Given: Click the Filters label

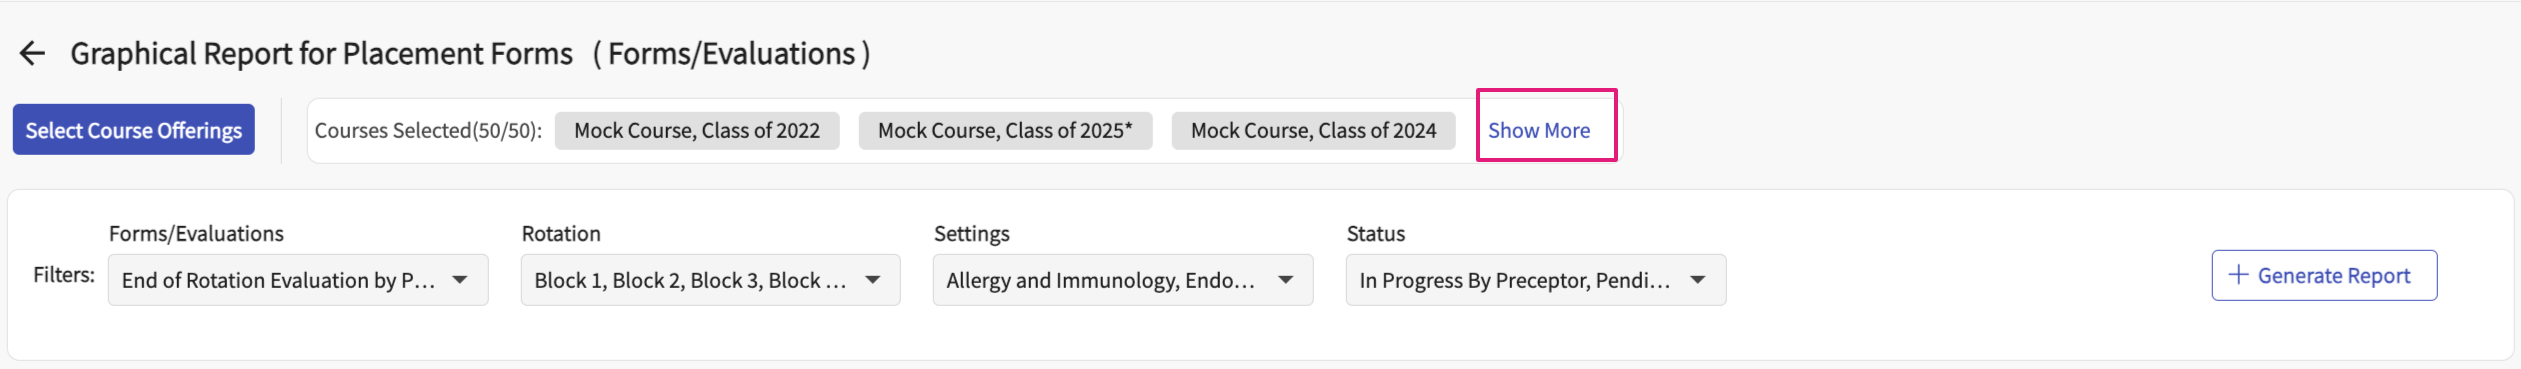Looking at the screenshot, I should point(64,275).
